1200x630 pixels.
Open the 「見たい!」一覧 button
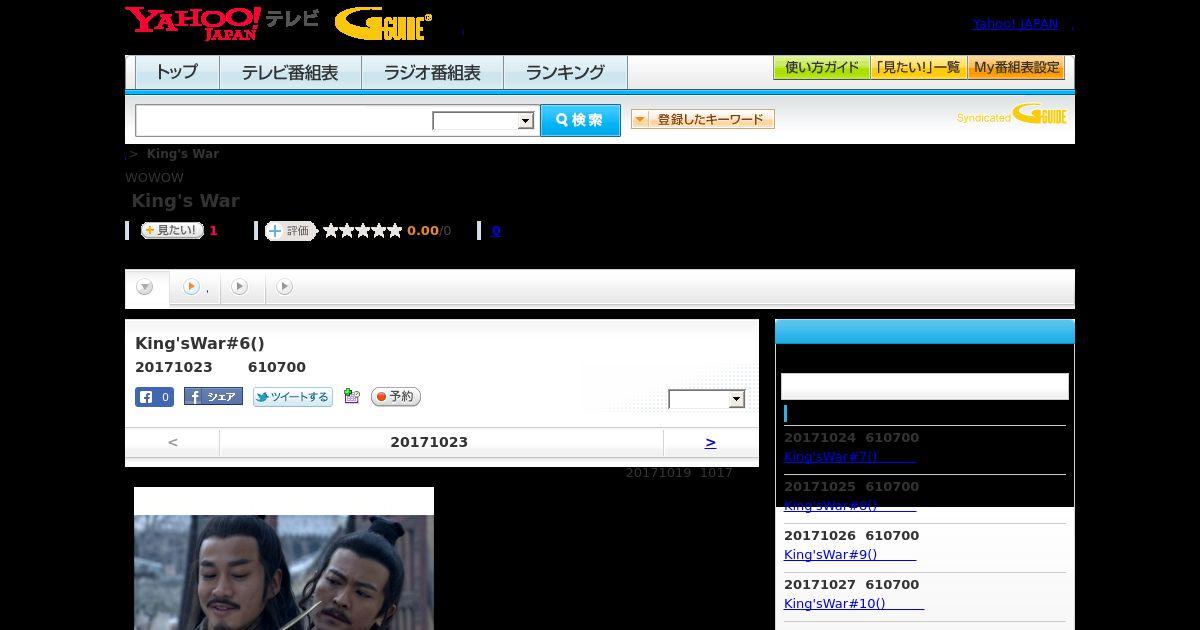click(918, 68)
